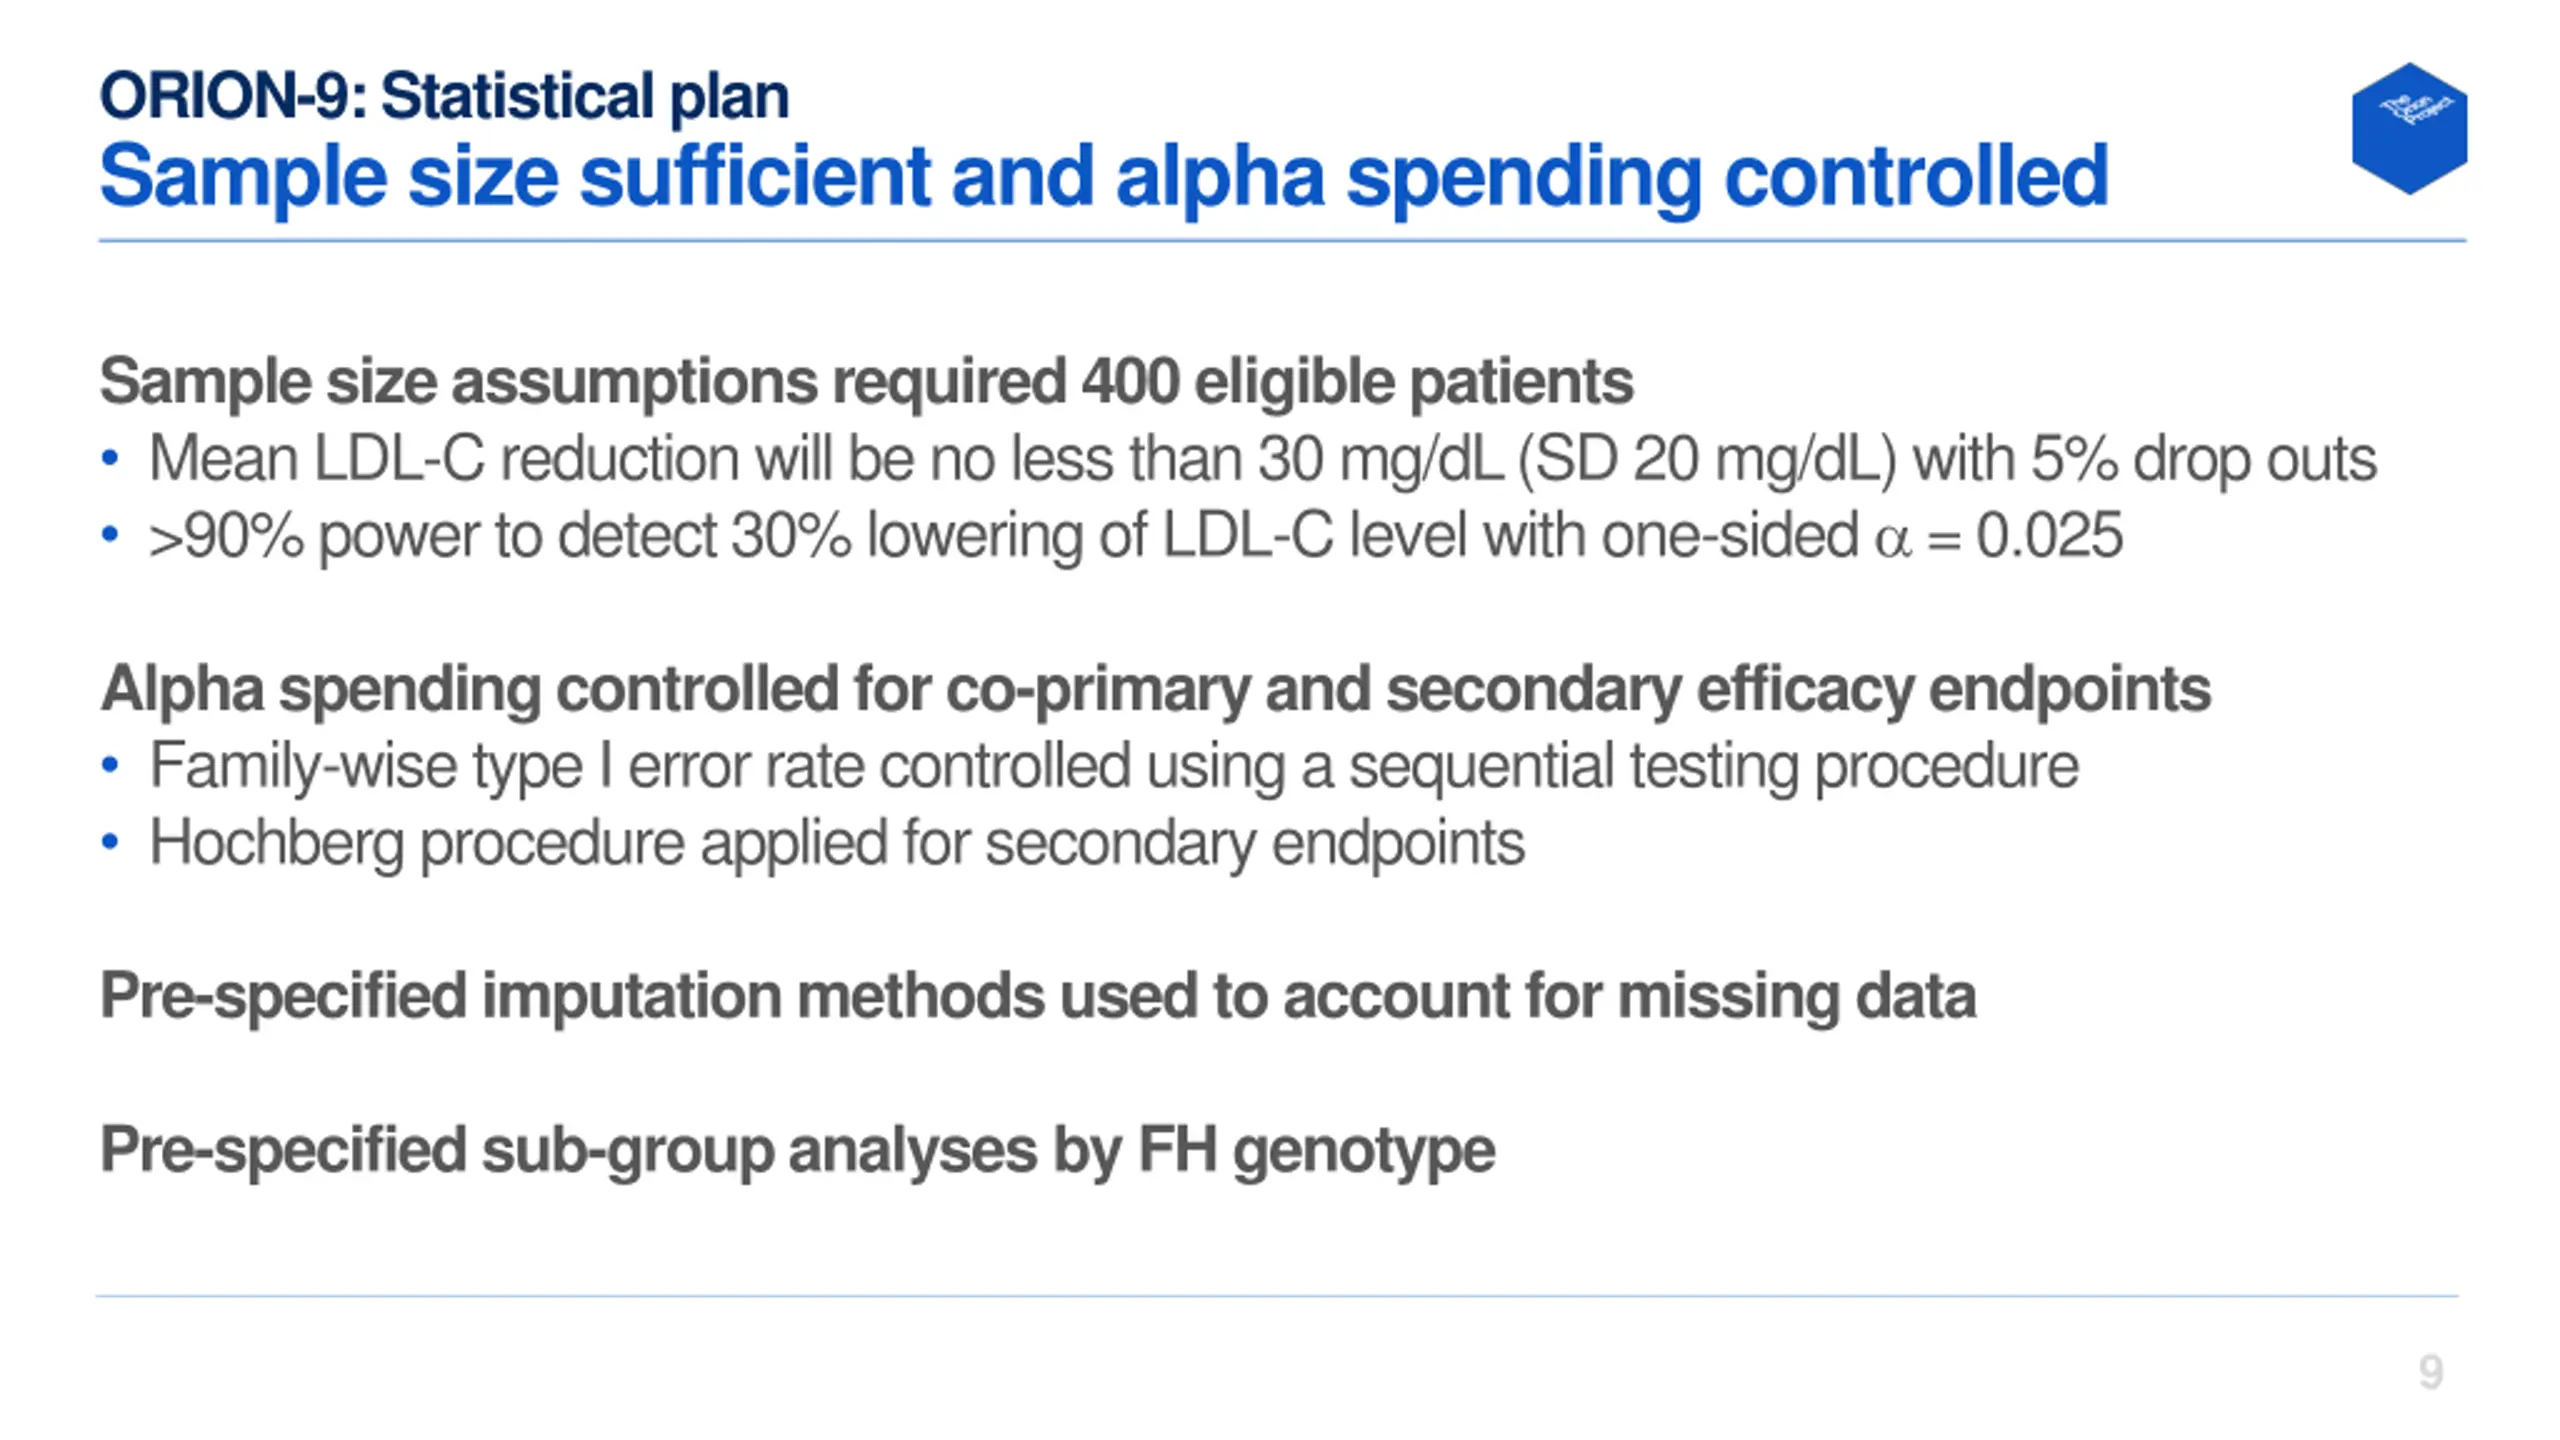Click the slide page number 9

point(2431,1372)
